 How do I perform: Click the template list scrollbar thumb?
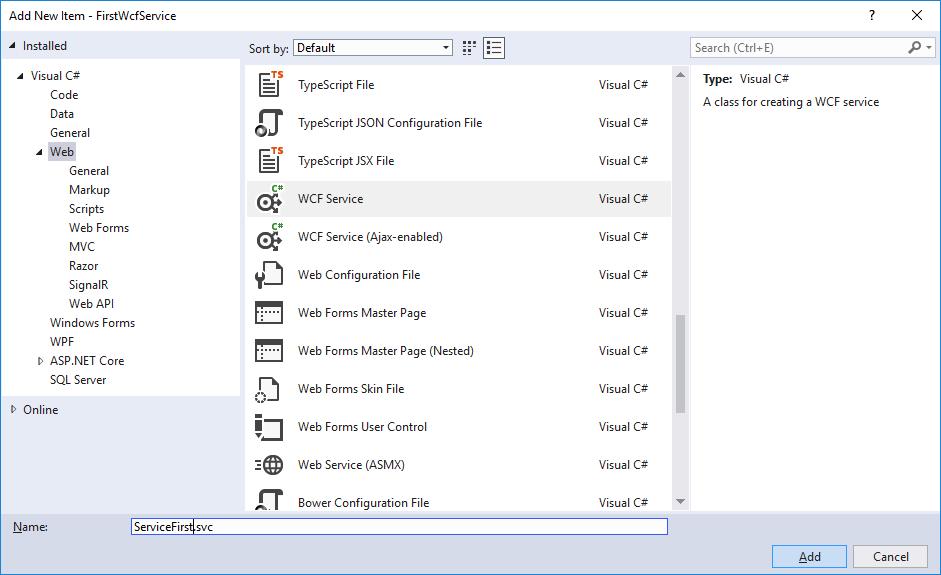(681, 364)
